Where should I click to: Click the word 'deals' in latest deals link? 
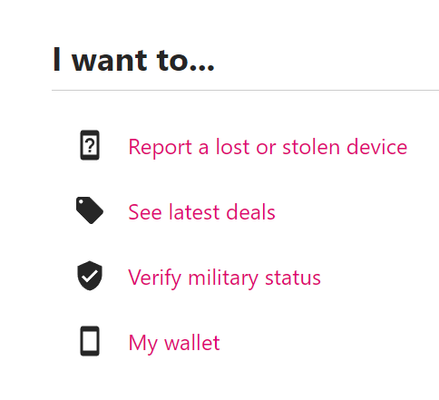coord(251,212)
